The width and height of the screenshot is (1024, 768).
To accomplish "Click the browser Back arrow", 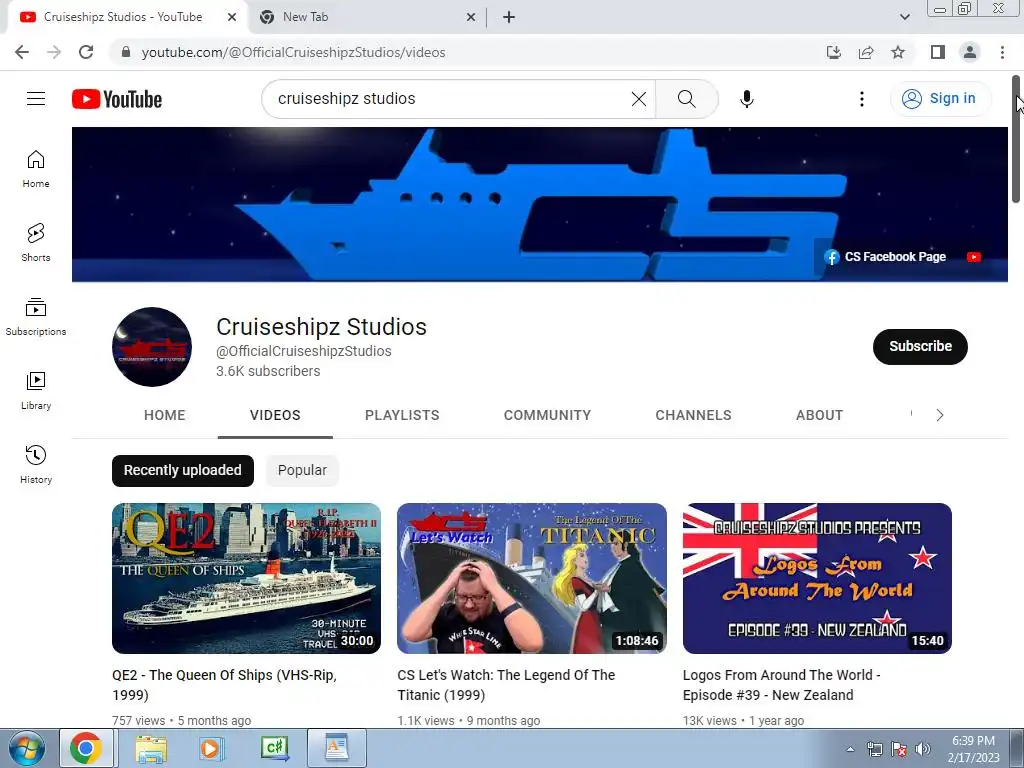I will coord(22,52).
